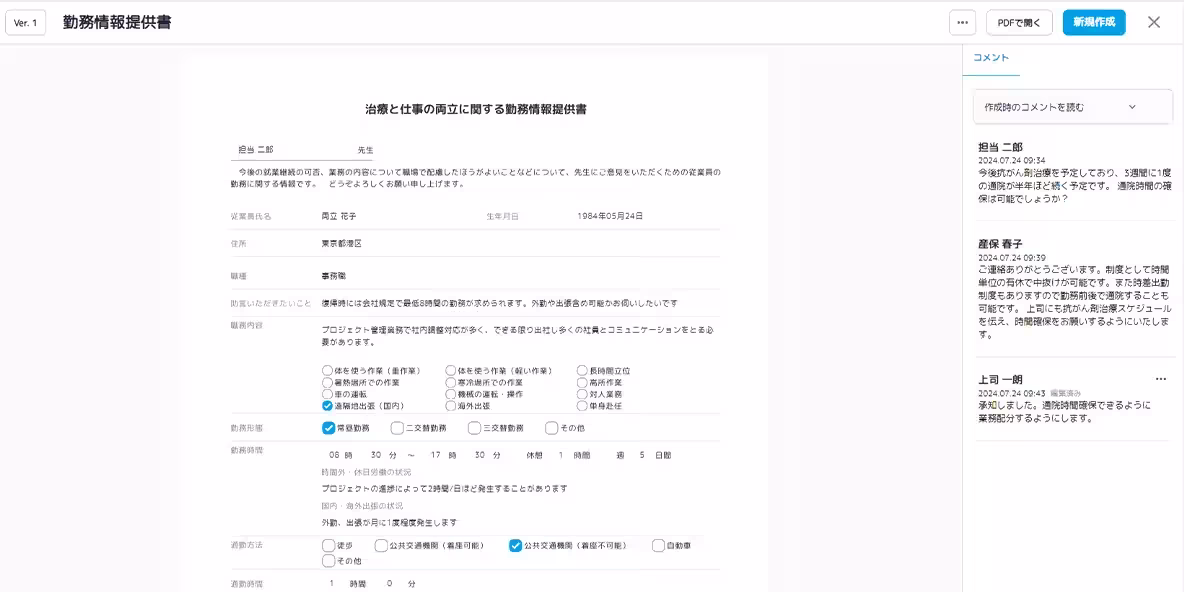Check the 自動車 commute checkbox
1184x592 pixels.
point(657,546)
